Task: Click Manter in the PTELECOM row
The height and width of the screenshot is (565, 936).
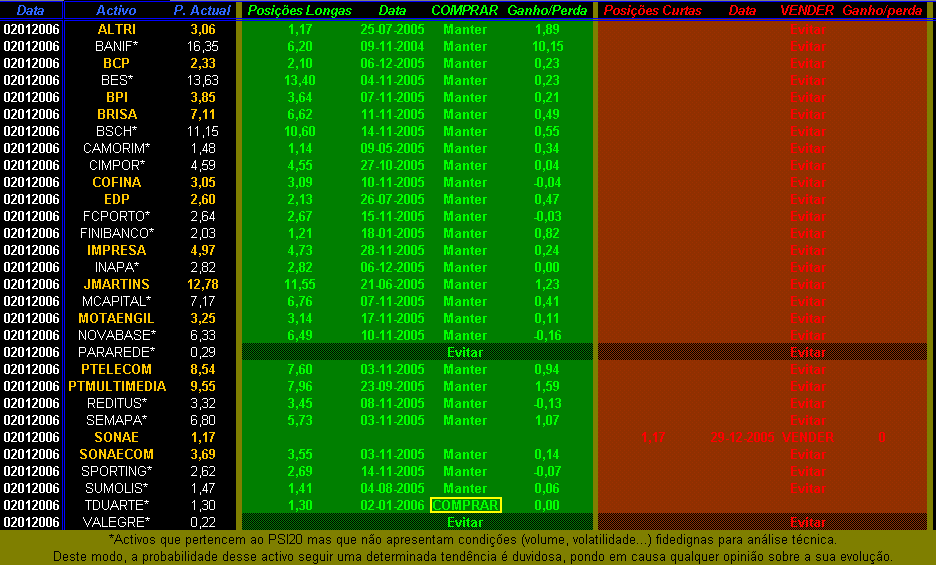Action: point(465,370)
